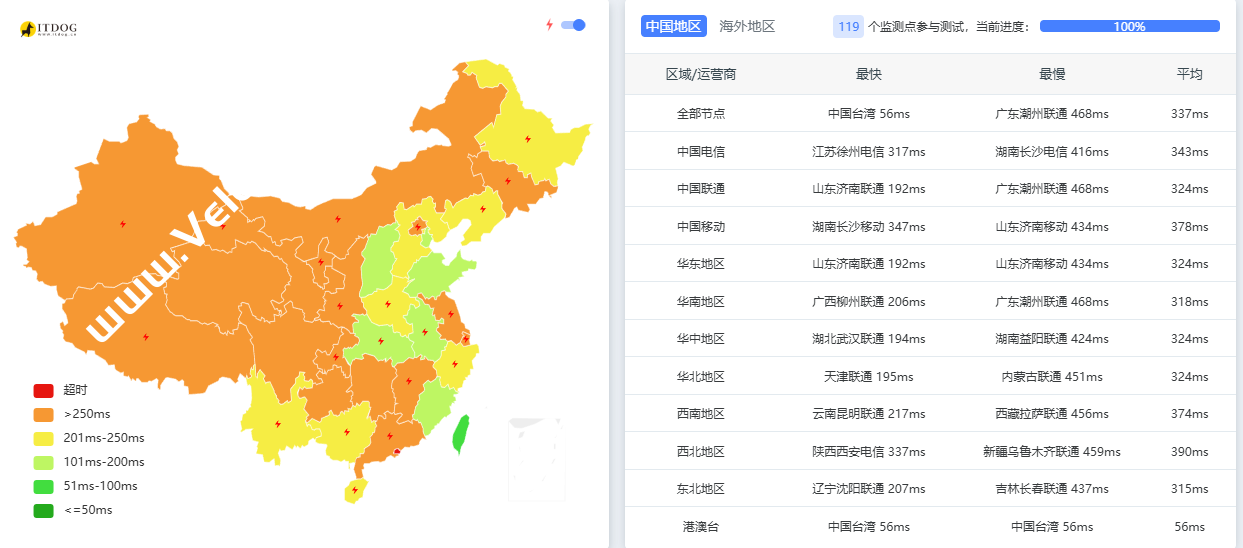
Task: Click the lightning marker on Guangxi
Action: click(x=347, y=432)
